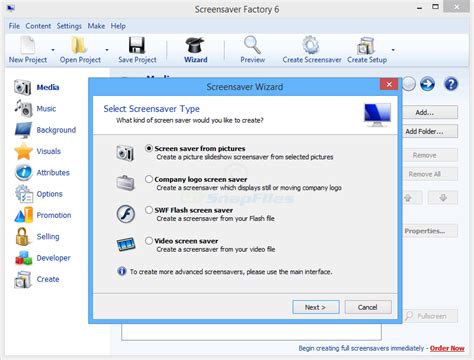Click the Add Folder... button

(x=430, y=131)
